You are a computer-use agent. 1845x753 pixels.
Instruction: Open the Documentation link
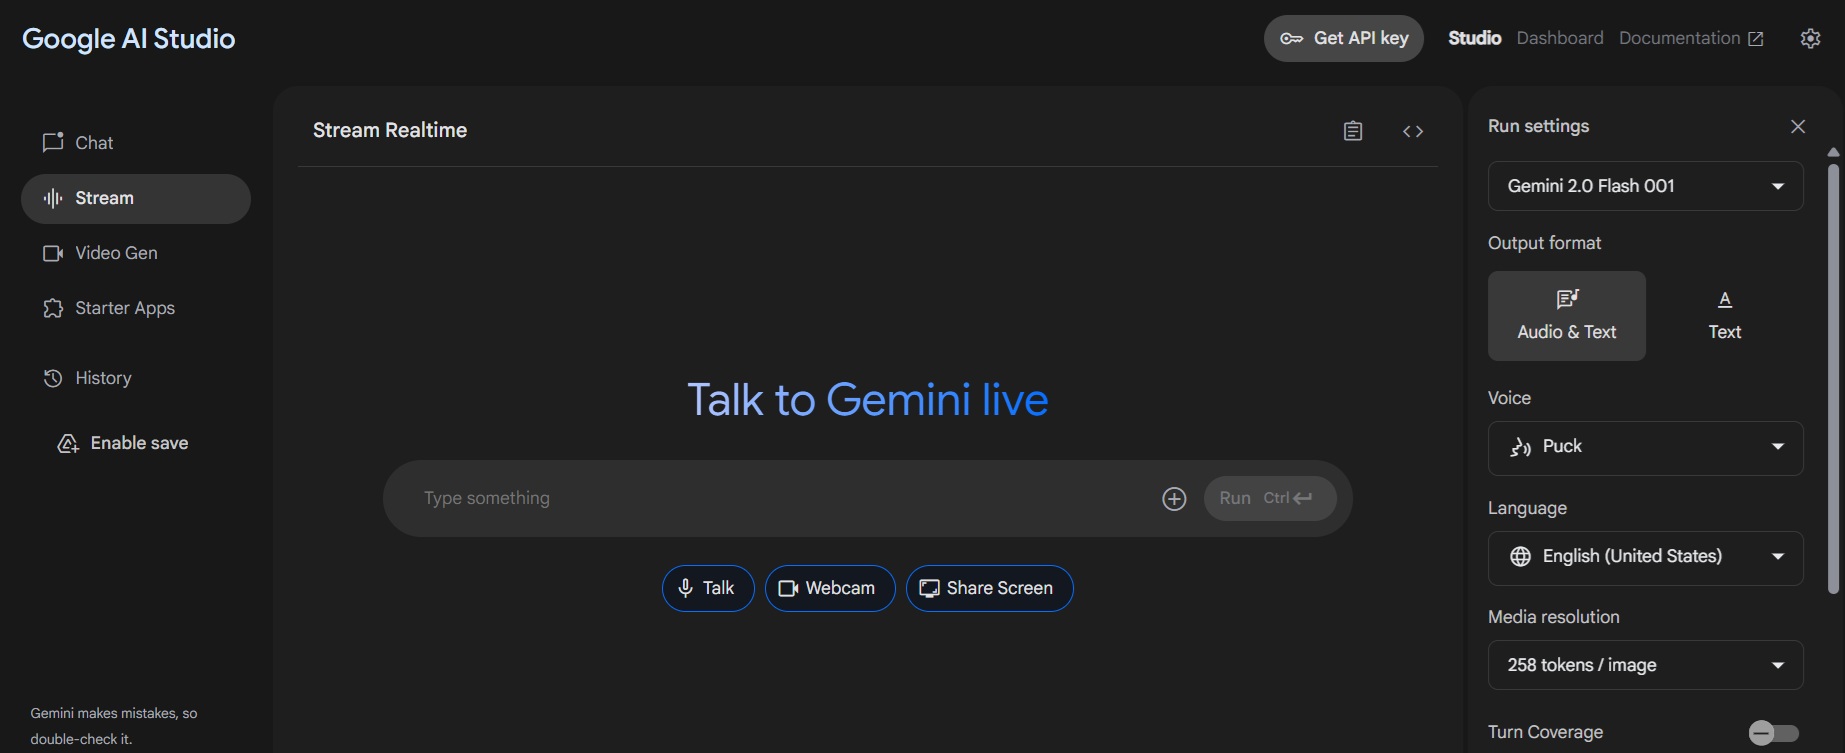(x=1691, y=38)
